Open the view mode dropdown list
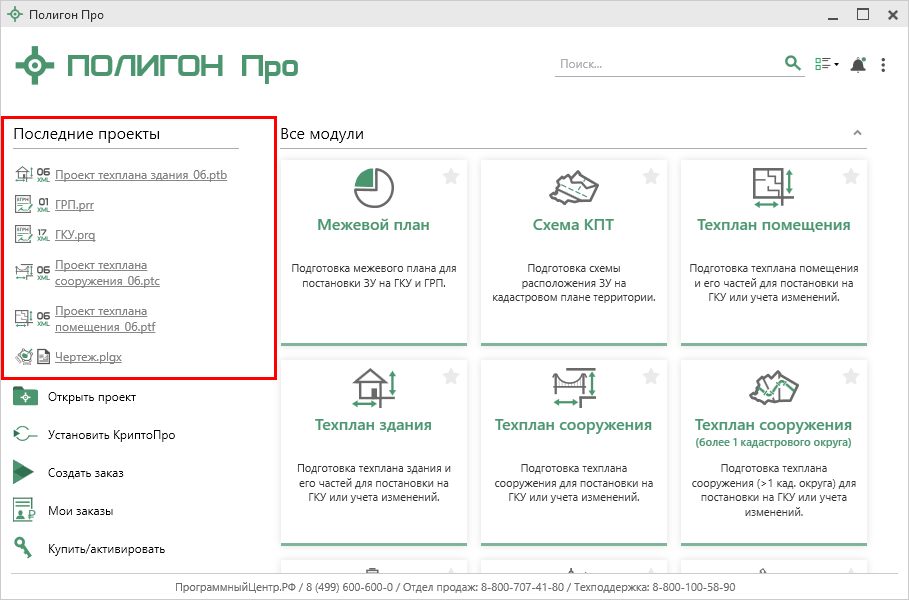909x600 pixels. 827,65
